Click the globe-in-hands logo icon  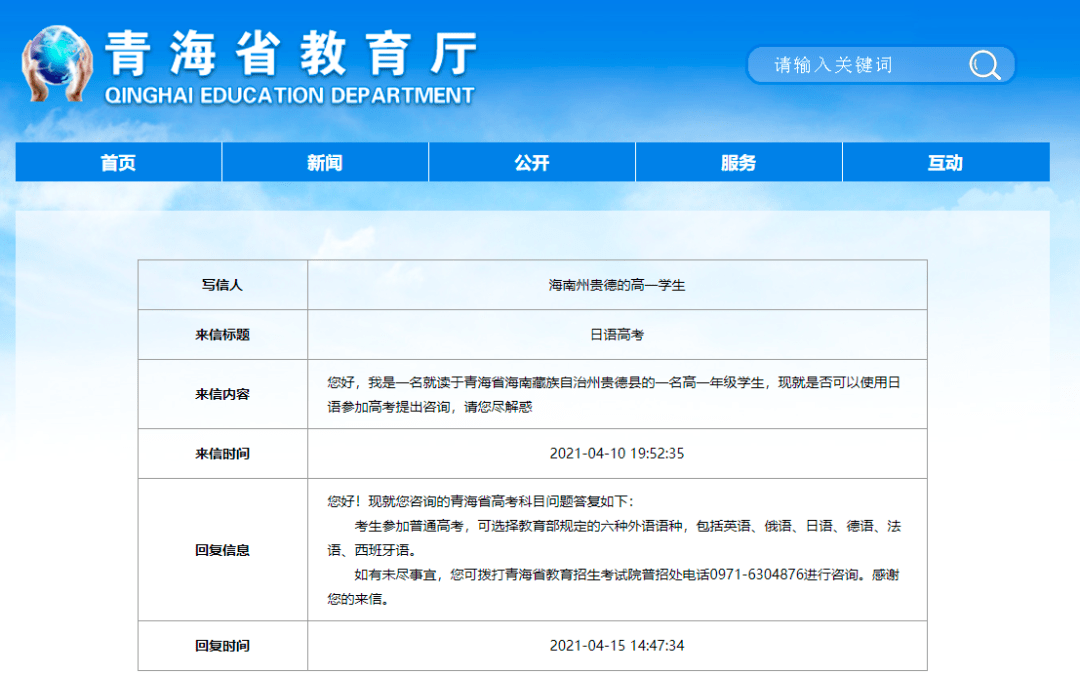tap(58, 63)
